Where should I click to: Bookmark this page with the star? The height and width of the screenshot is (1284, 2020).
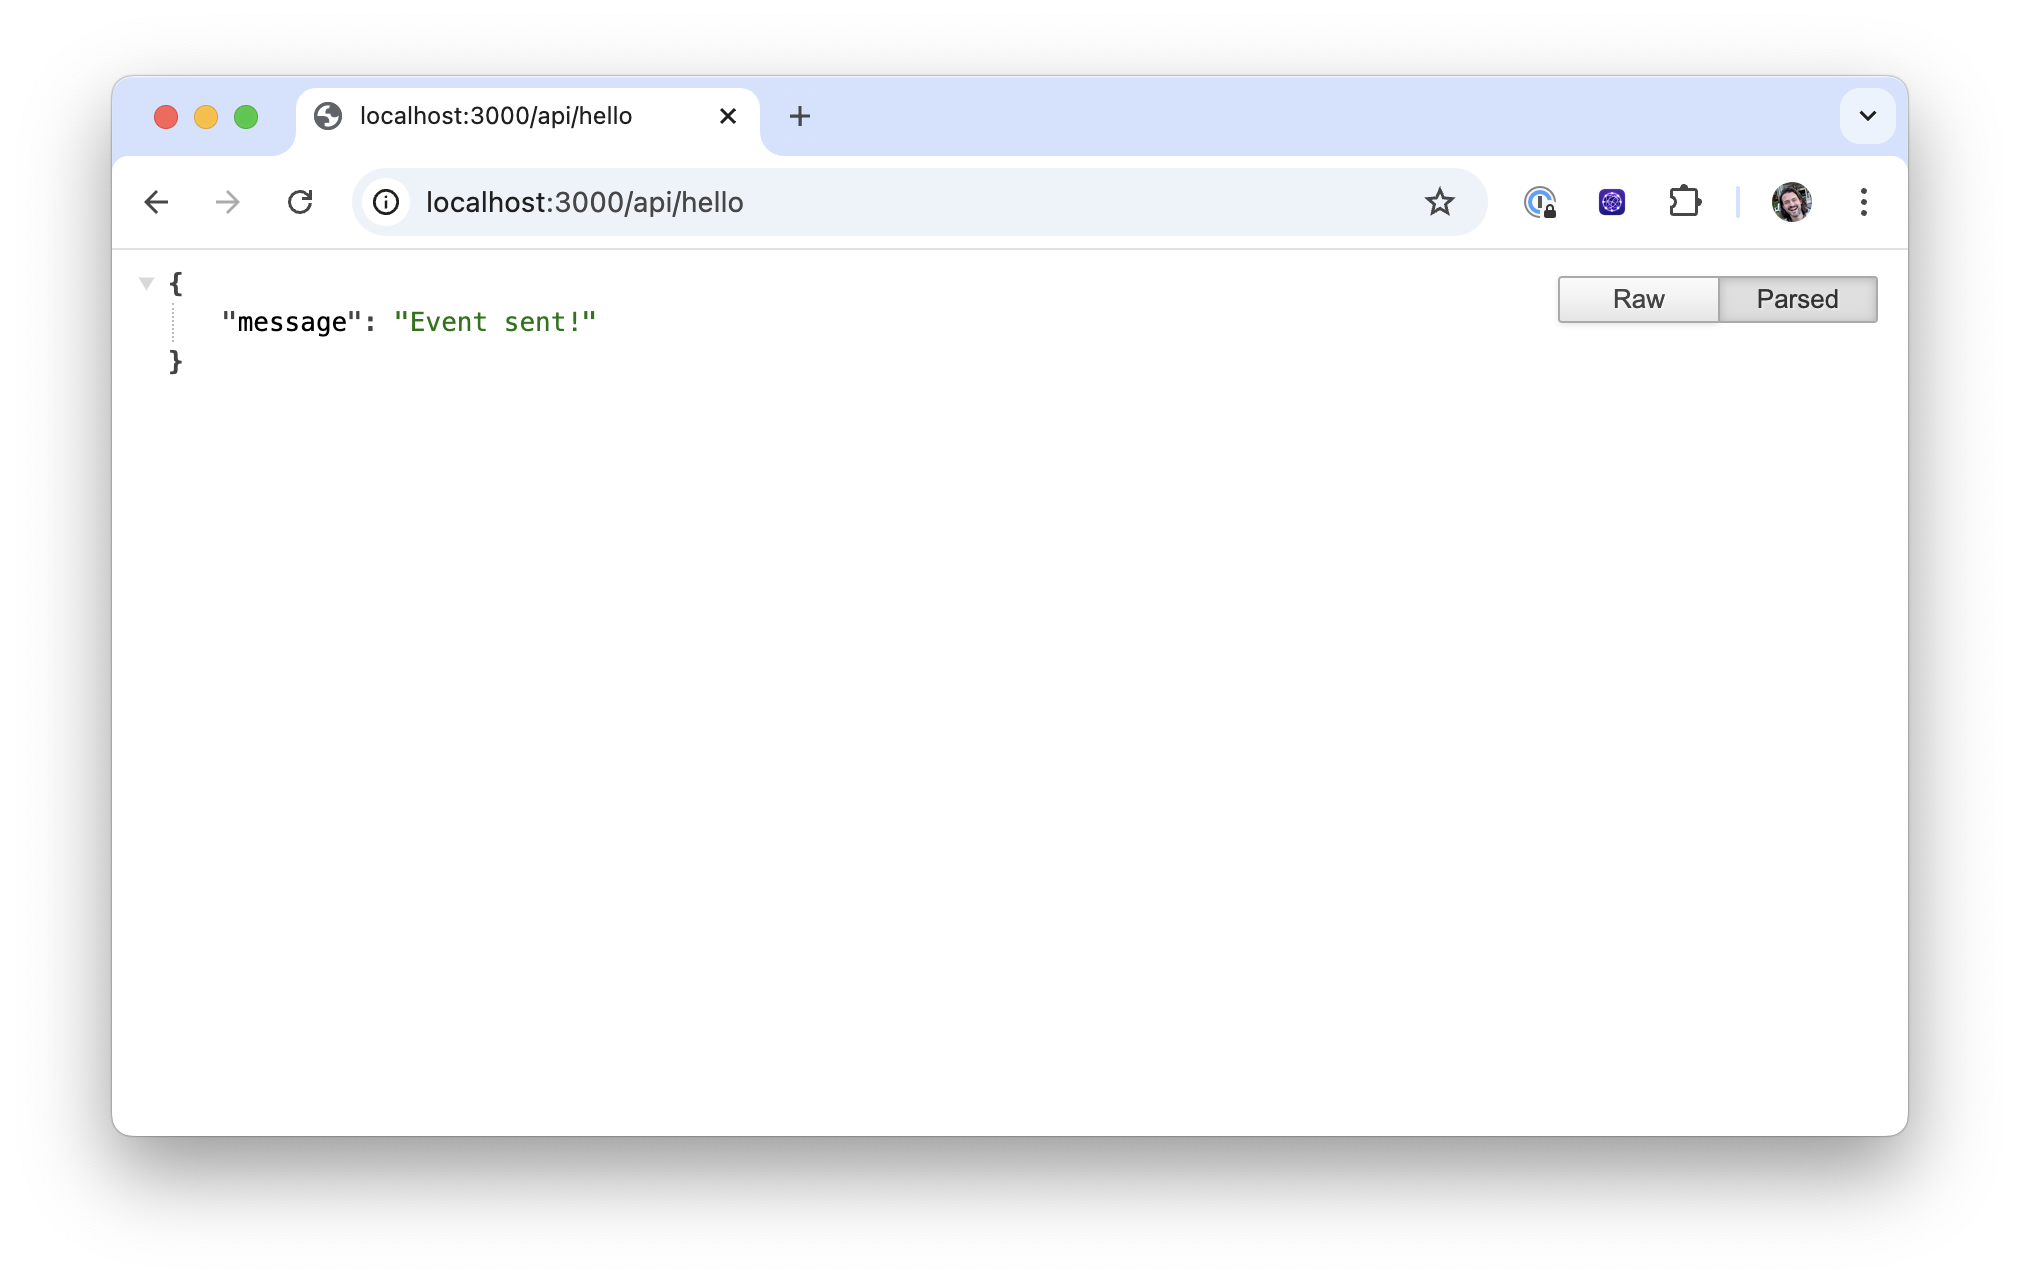click(1439, 202)
